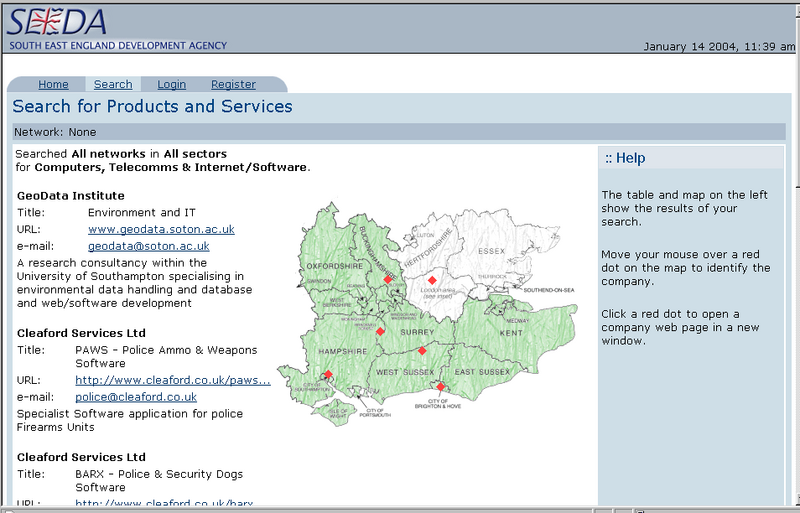The height and width of the screenshot is (513, 800).
Task: Open the Register tab
Action: tap(233, 84)
